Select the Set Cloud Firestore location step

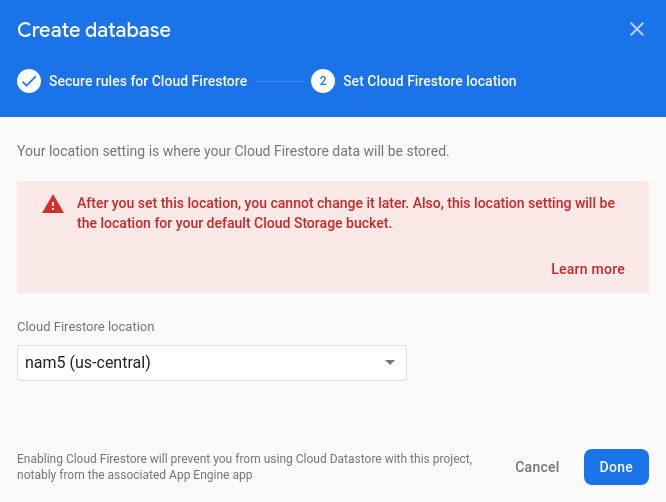pyautogui.click(x=429, y=81)
